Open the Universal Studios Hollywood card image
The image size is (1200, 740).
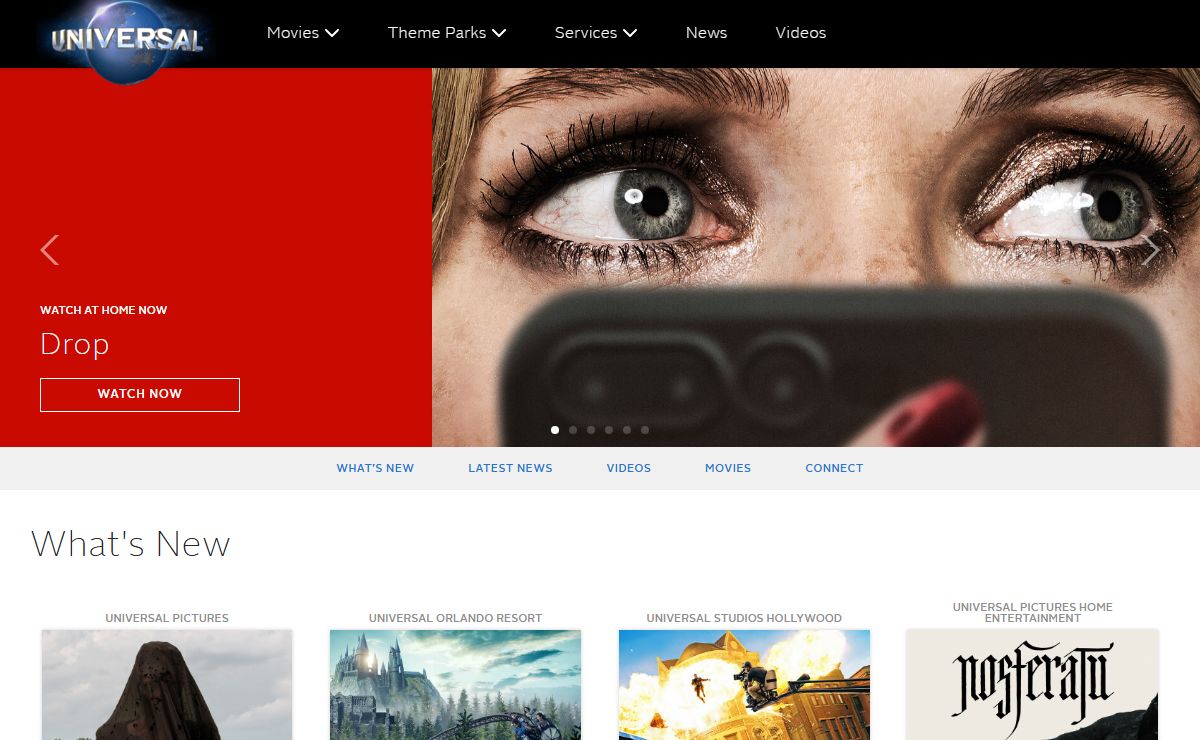(744, 685)
